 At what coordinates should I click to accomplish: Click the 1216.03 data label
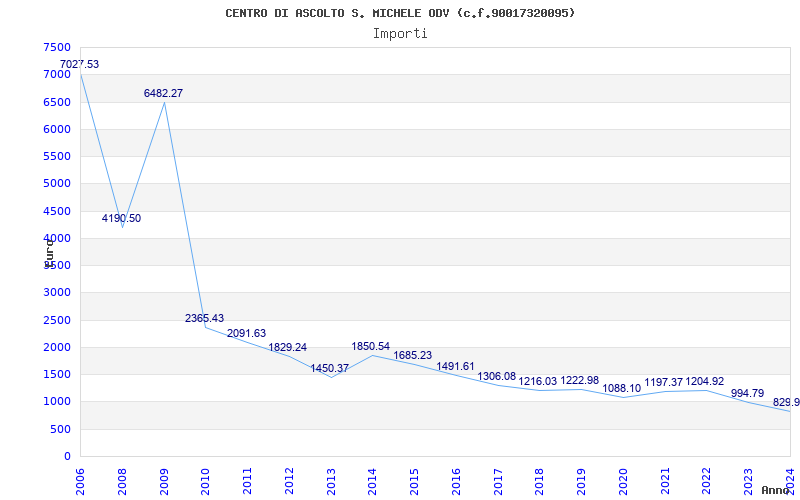pos(538,382)
